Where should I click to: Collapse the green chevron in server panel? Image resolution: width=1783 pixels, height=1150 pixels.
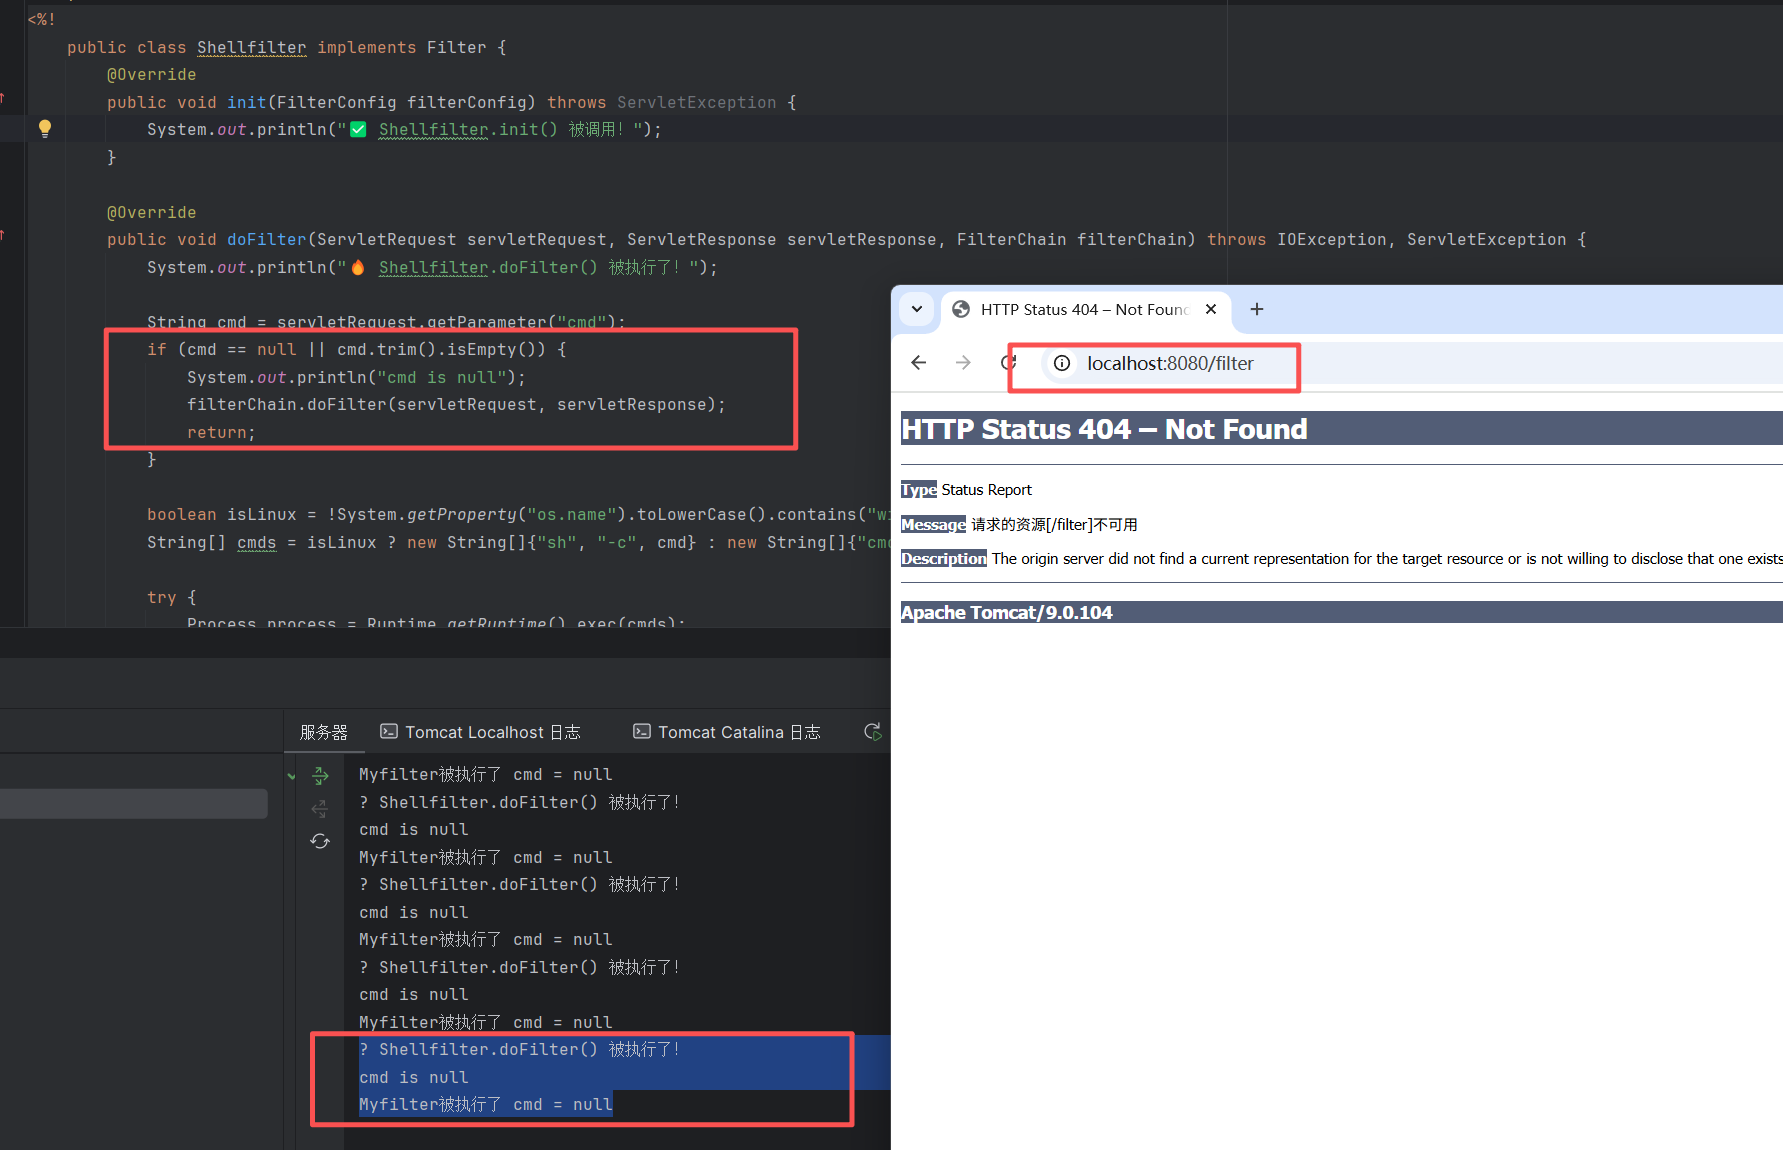(x=291, y=776)
